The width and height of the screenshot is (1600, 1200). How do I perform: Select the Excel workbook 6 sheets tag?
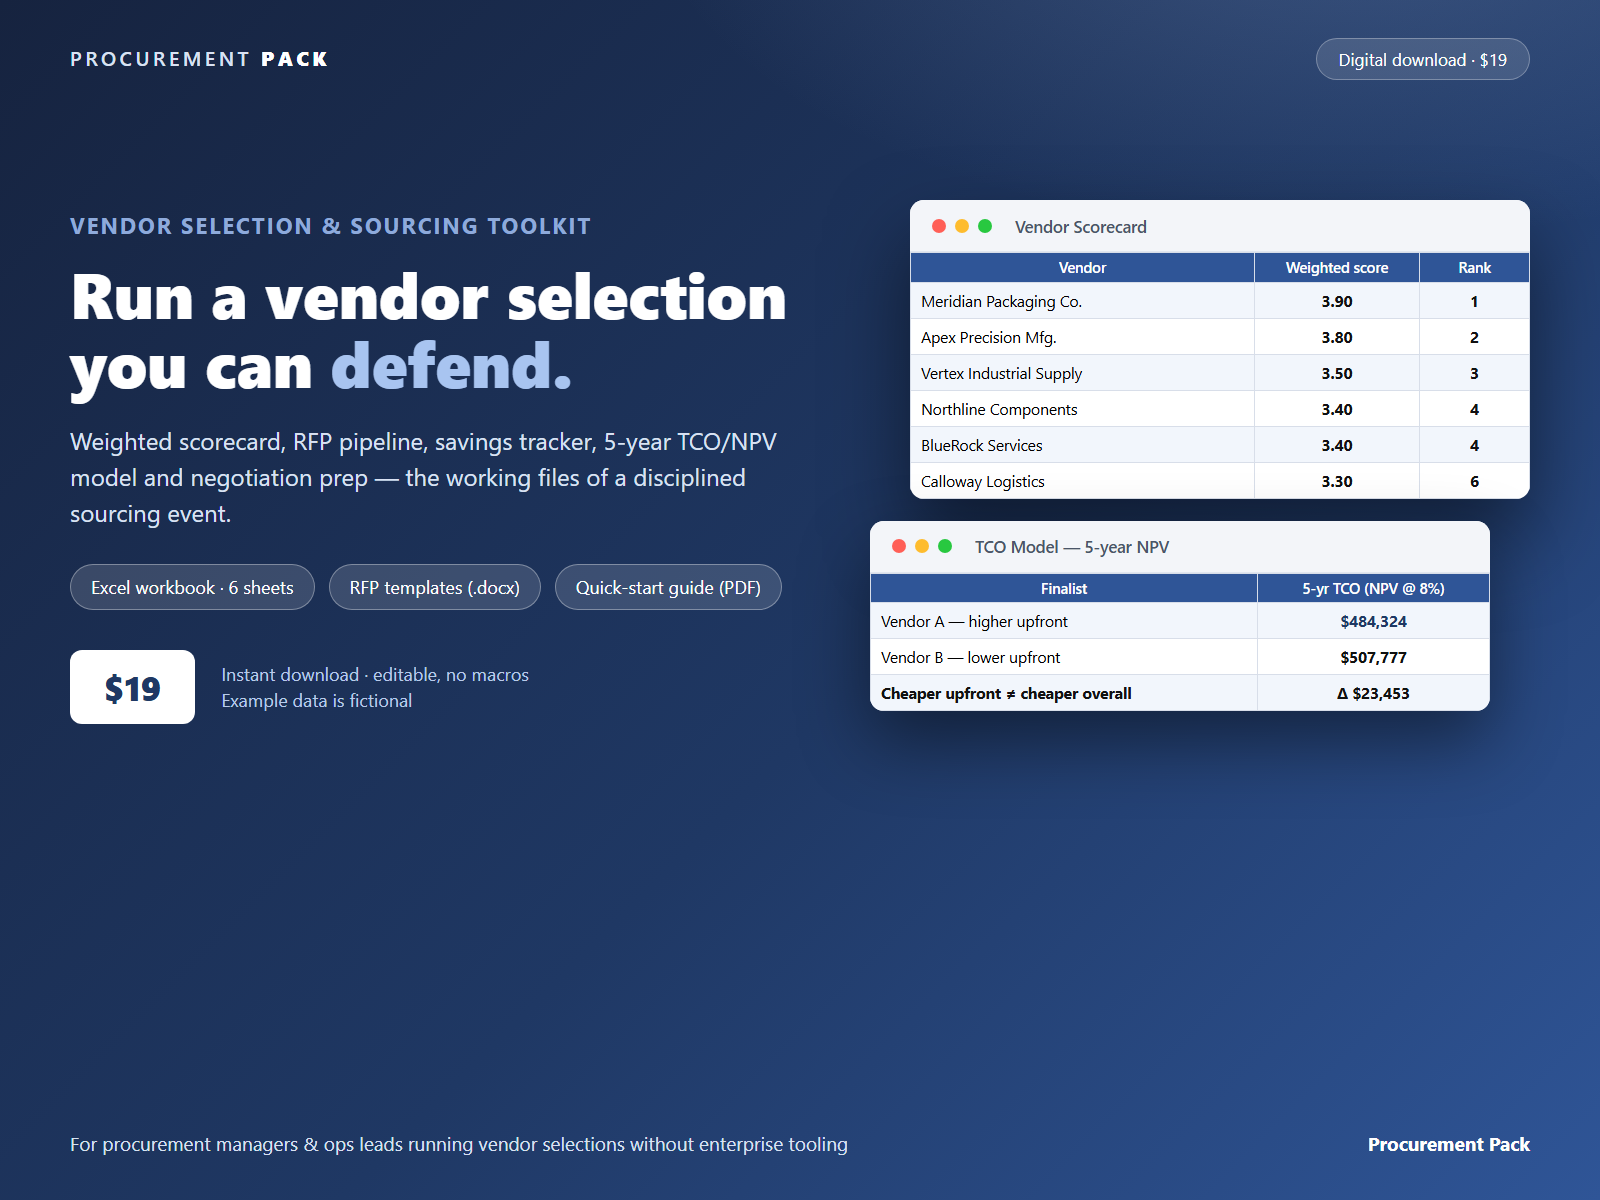[192, 587]
